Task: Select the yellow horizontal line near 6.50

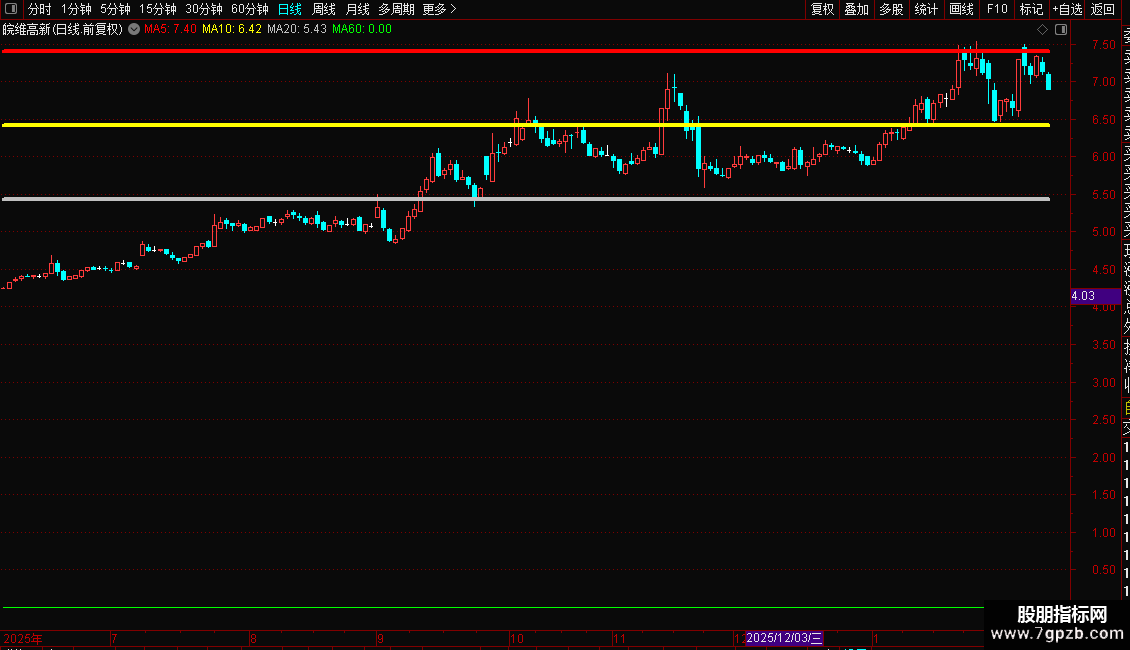Action: tap(526, 125)
